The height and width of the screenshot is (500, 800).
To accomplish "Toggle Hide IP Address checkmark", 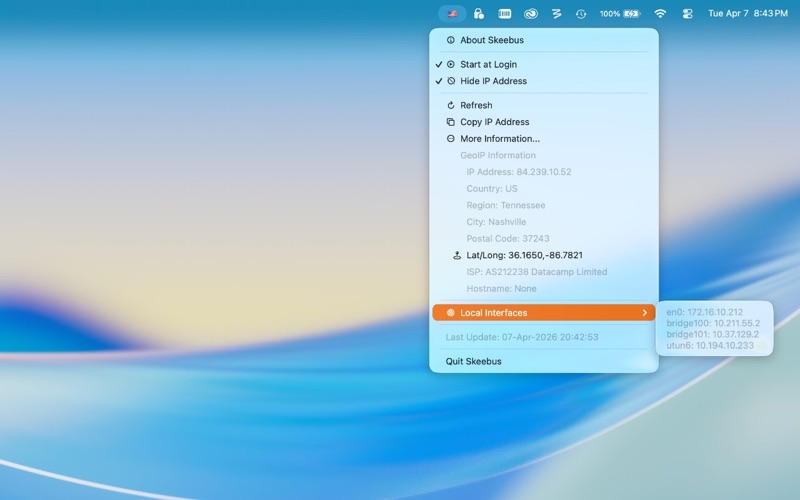I will [x=439, y=81].
